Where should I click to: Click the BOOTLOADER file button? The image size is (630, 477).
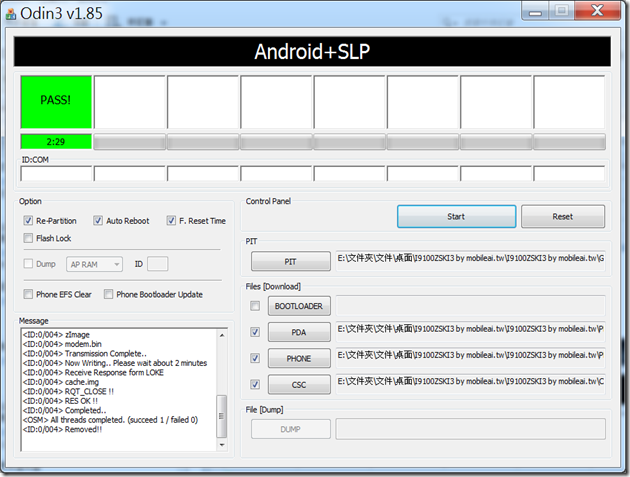pyautogui.click(x=299, y=306)
